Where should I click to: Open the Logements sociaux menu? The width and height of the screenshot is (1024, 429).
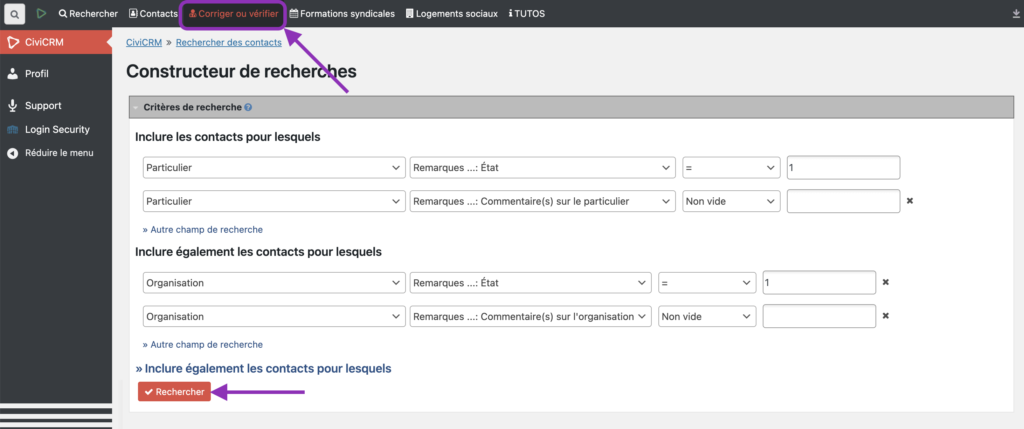click(x=452, y=14)
